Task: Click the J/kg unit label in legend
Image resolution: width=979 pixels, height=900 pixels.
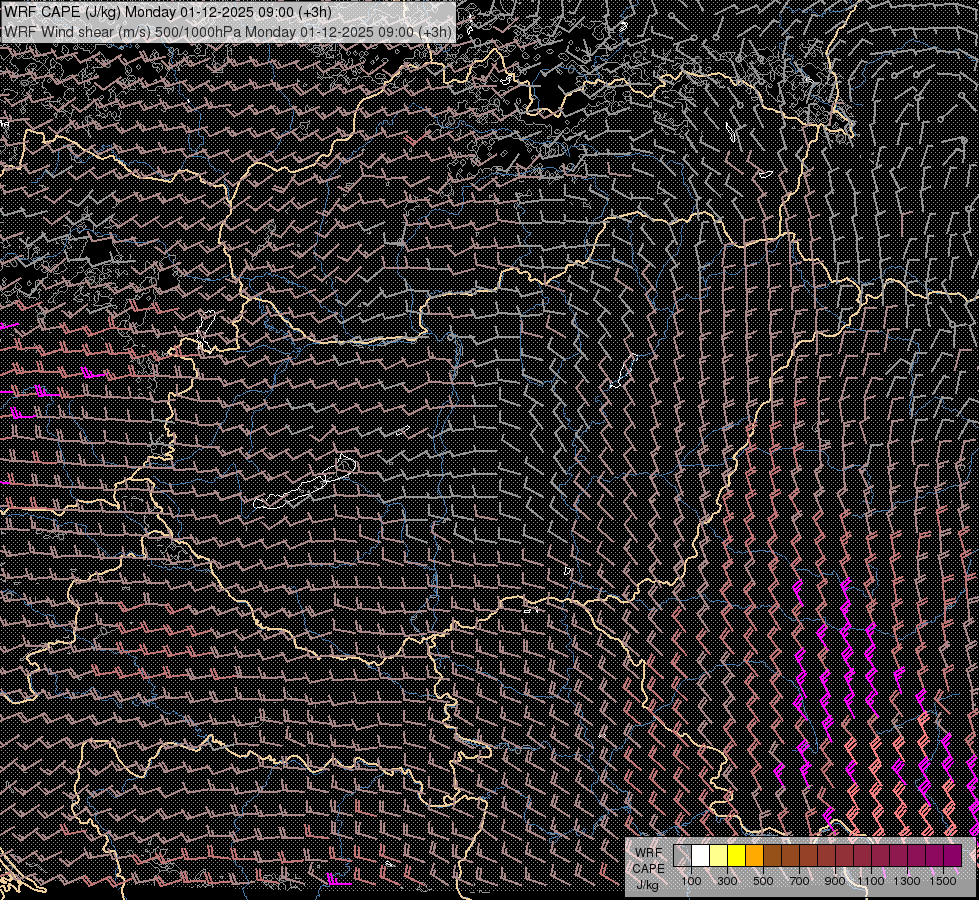Action: [x=648, y=885]
